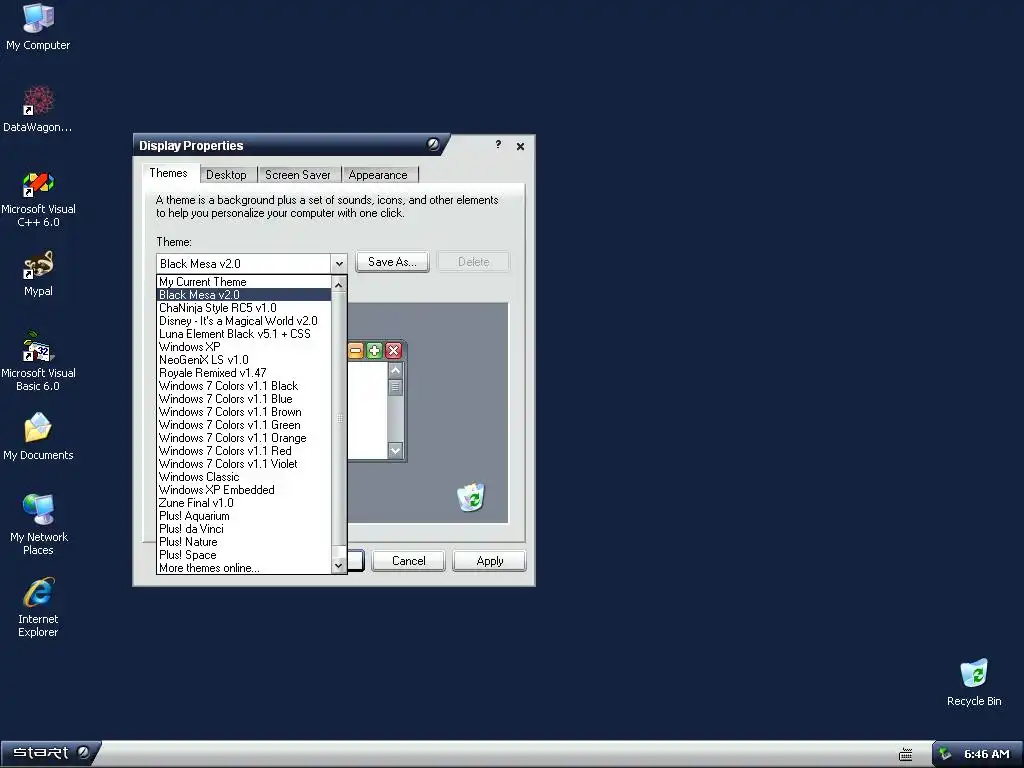Select the Windows Classic theme

click(244, 477)
